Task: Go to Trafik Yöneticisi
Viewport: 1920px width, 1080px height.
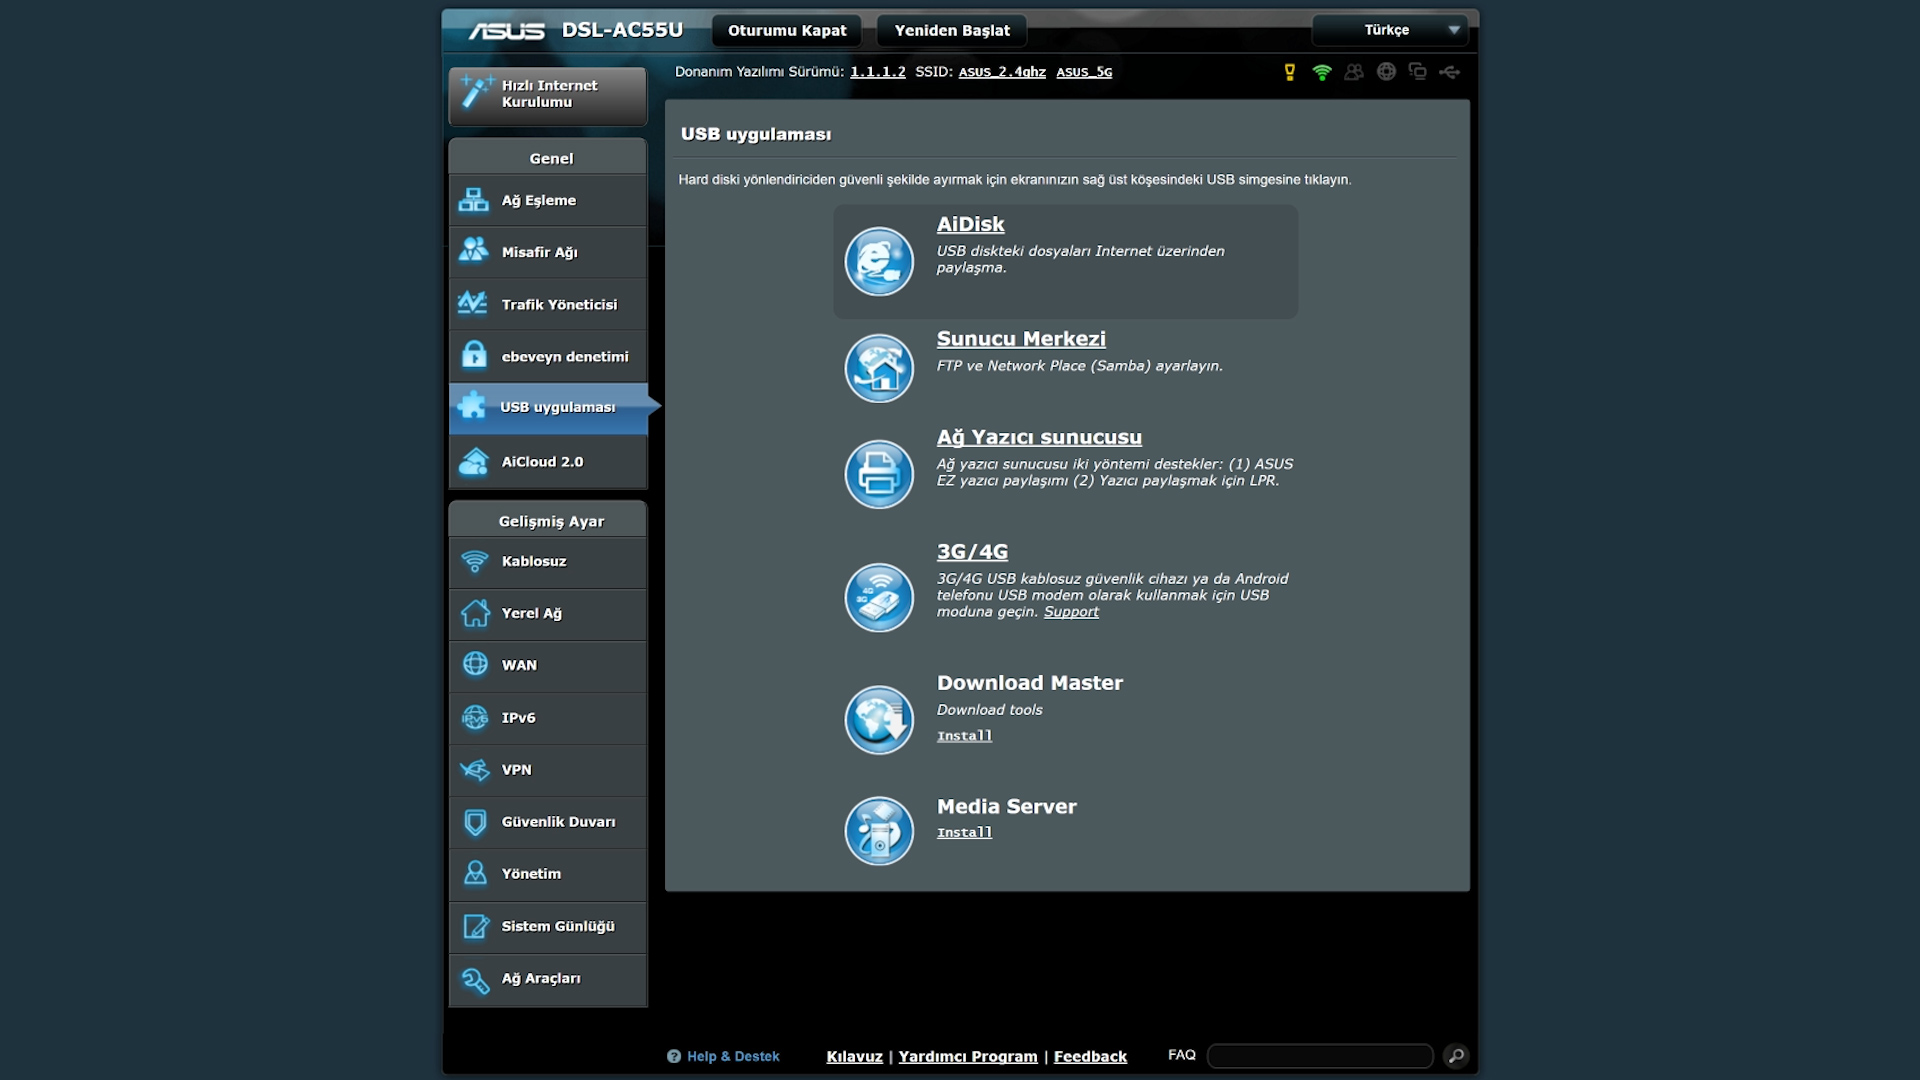Action: (x=548, y=304)
